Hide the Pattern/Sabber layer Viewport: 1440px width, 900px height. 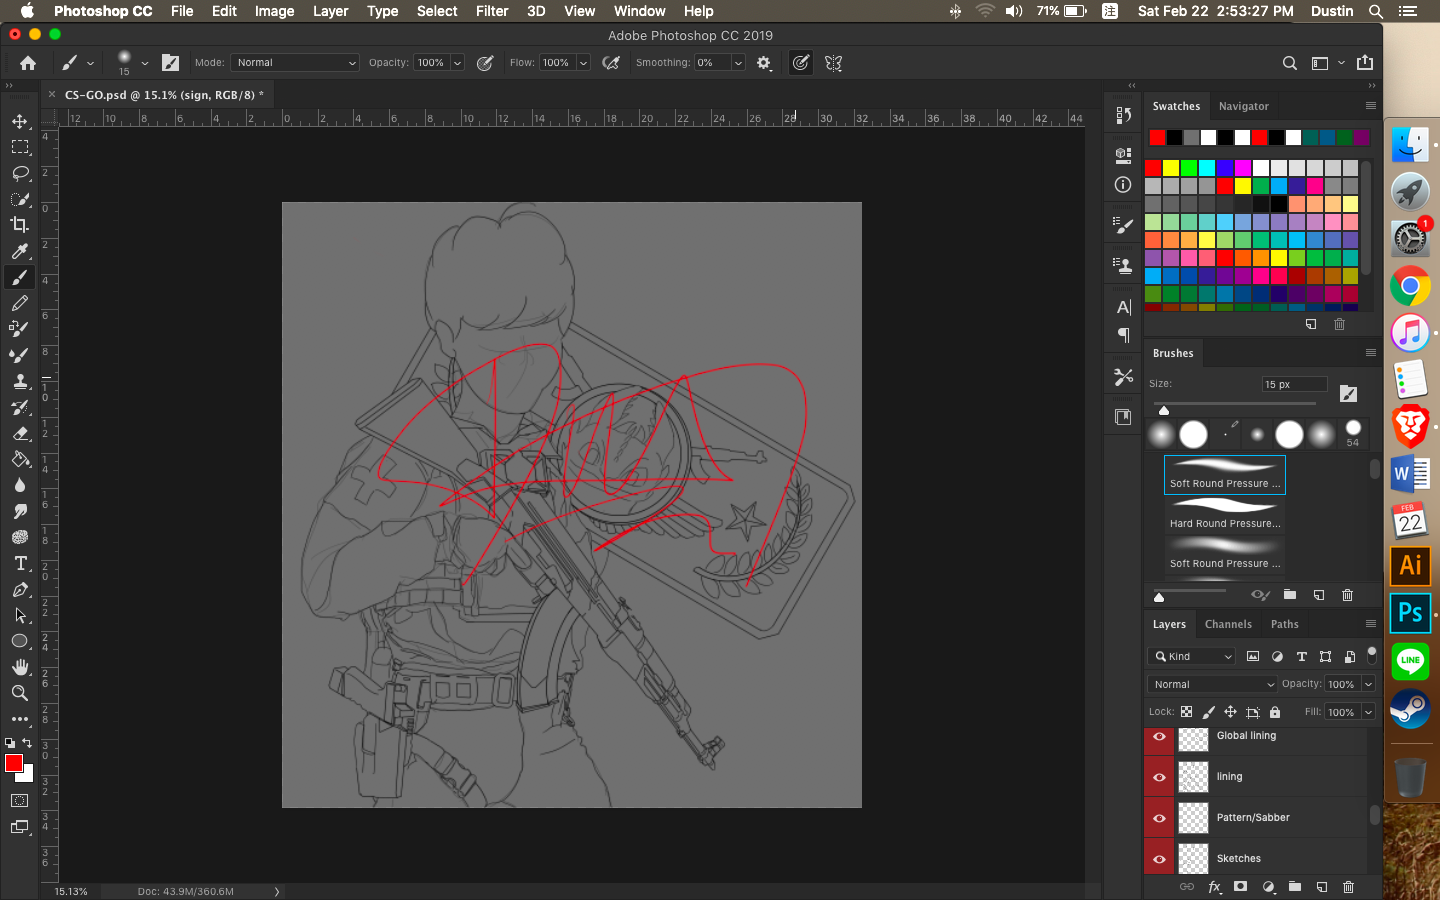point(1159,818)
